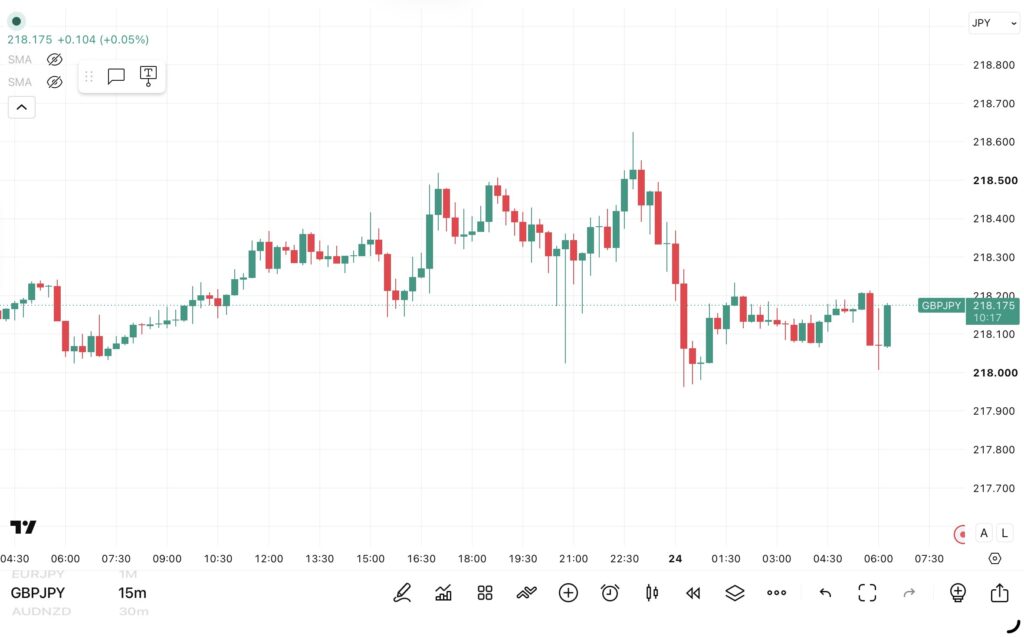
Task: Open the 15m timeframe selector
Action: click(132, 593)
